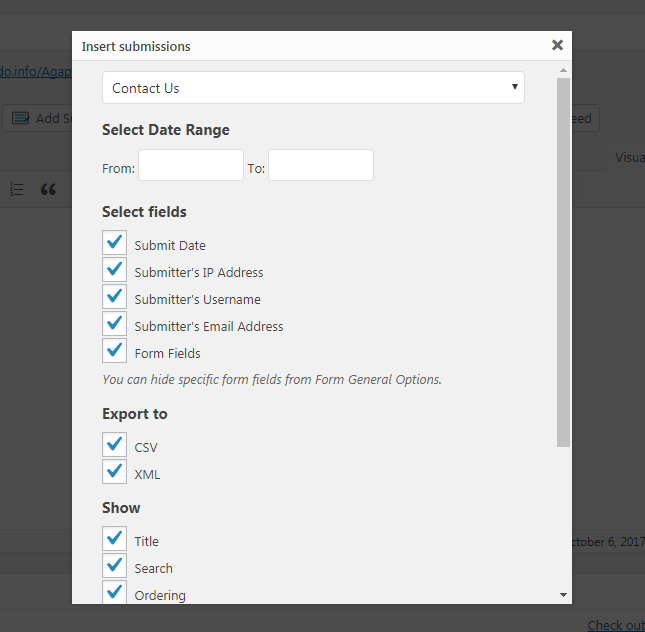645x632 pixels.
Task: Uncheck the Show Search checkbox
Action: tap(114, 565)
